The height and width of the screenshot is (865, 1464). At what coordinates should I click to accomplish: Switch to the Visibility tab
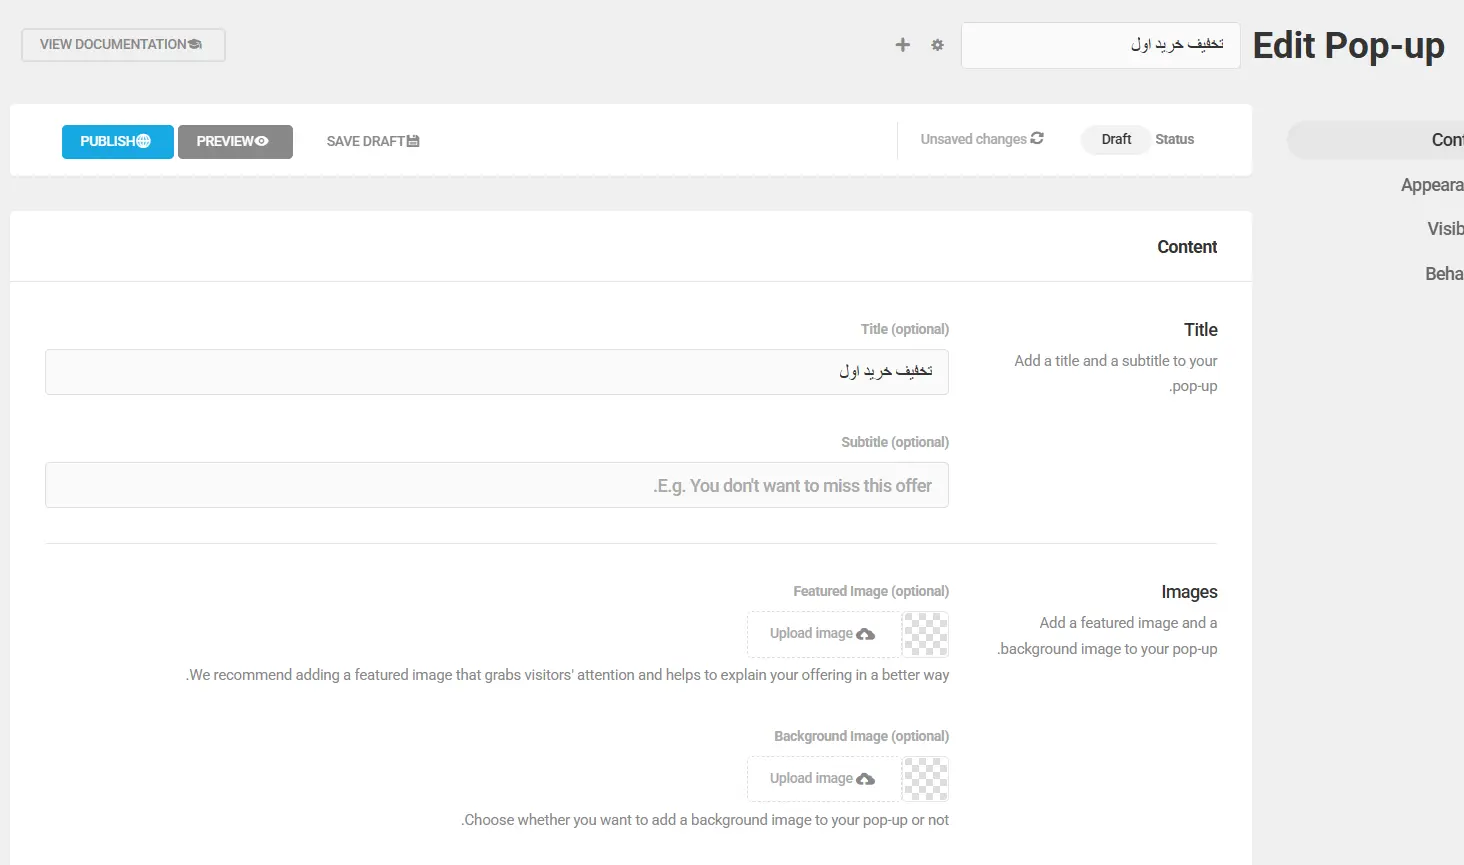1445,229
